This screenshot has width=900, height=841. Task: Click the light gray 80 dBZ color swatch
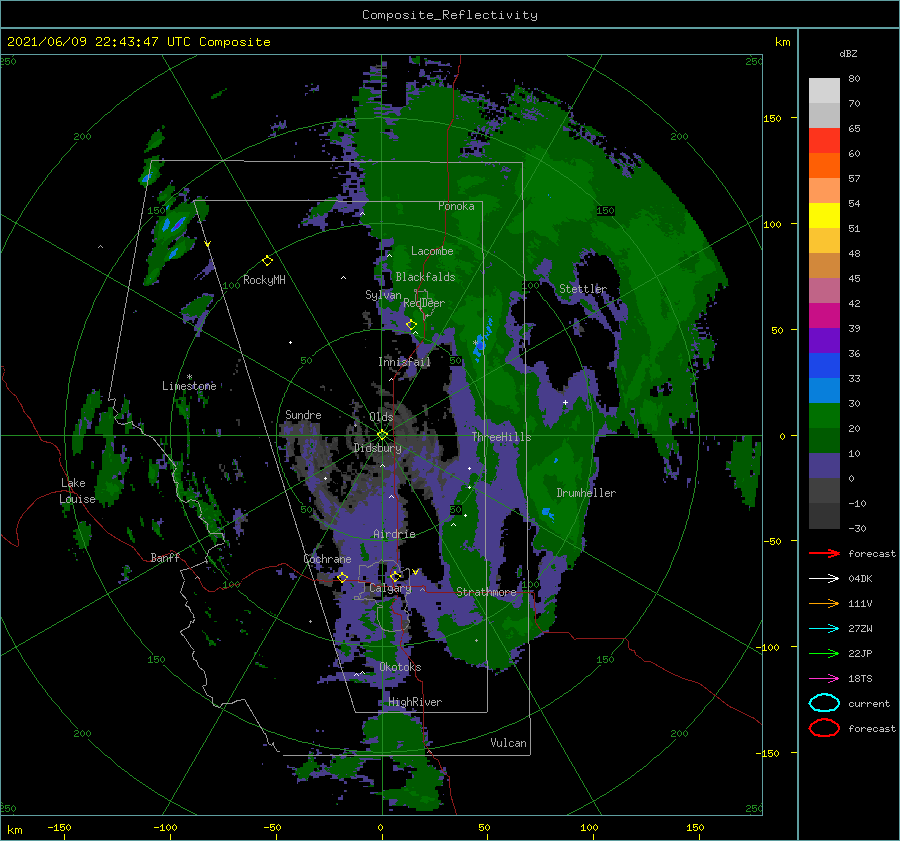point(824,91)
